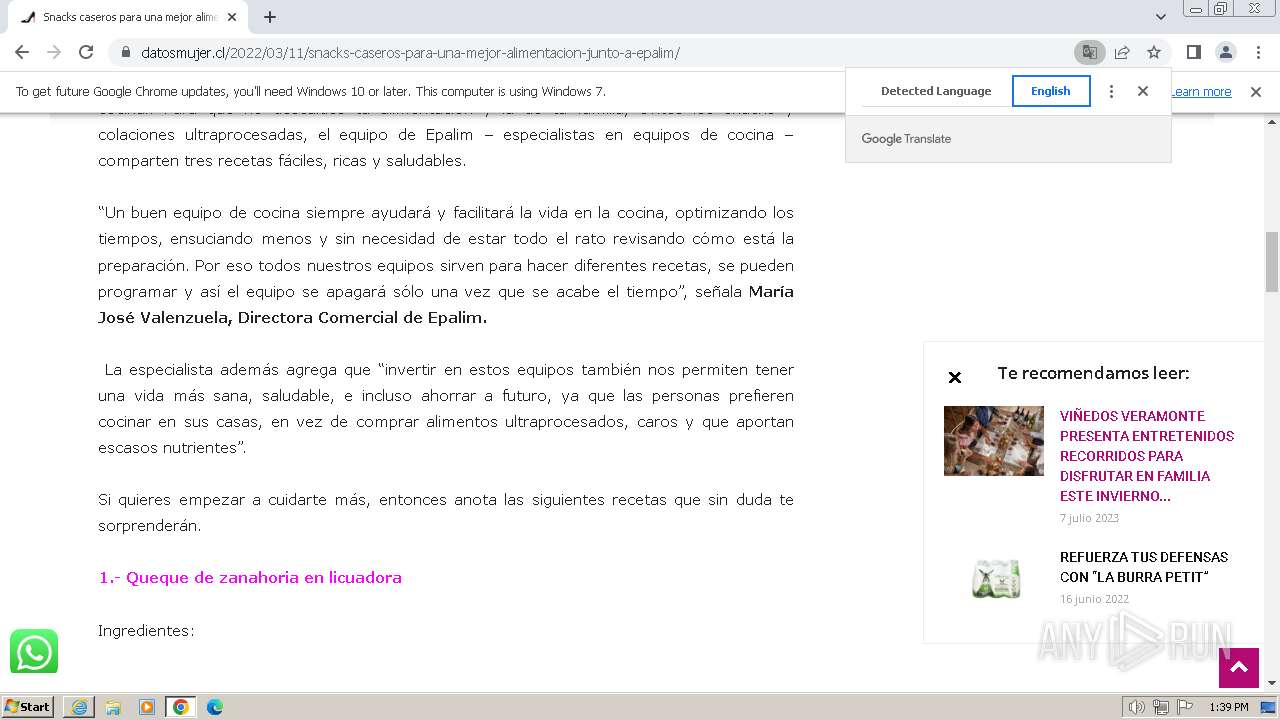This screenshot has width=1280, height=720.
Task: Click the Google Translate label
Action: (x=906, y=139)
